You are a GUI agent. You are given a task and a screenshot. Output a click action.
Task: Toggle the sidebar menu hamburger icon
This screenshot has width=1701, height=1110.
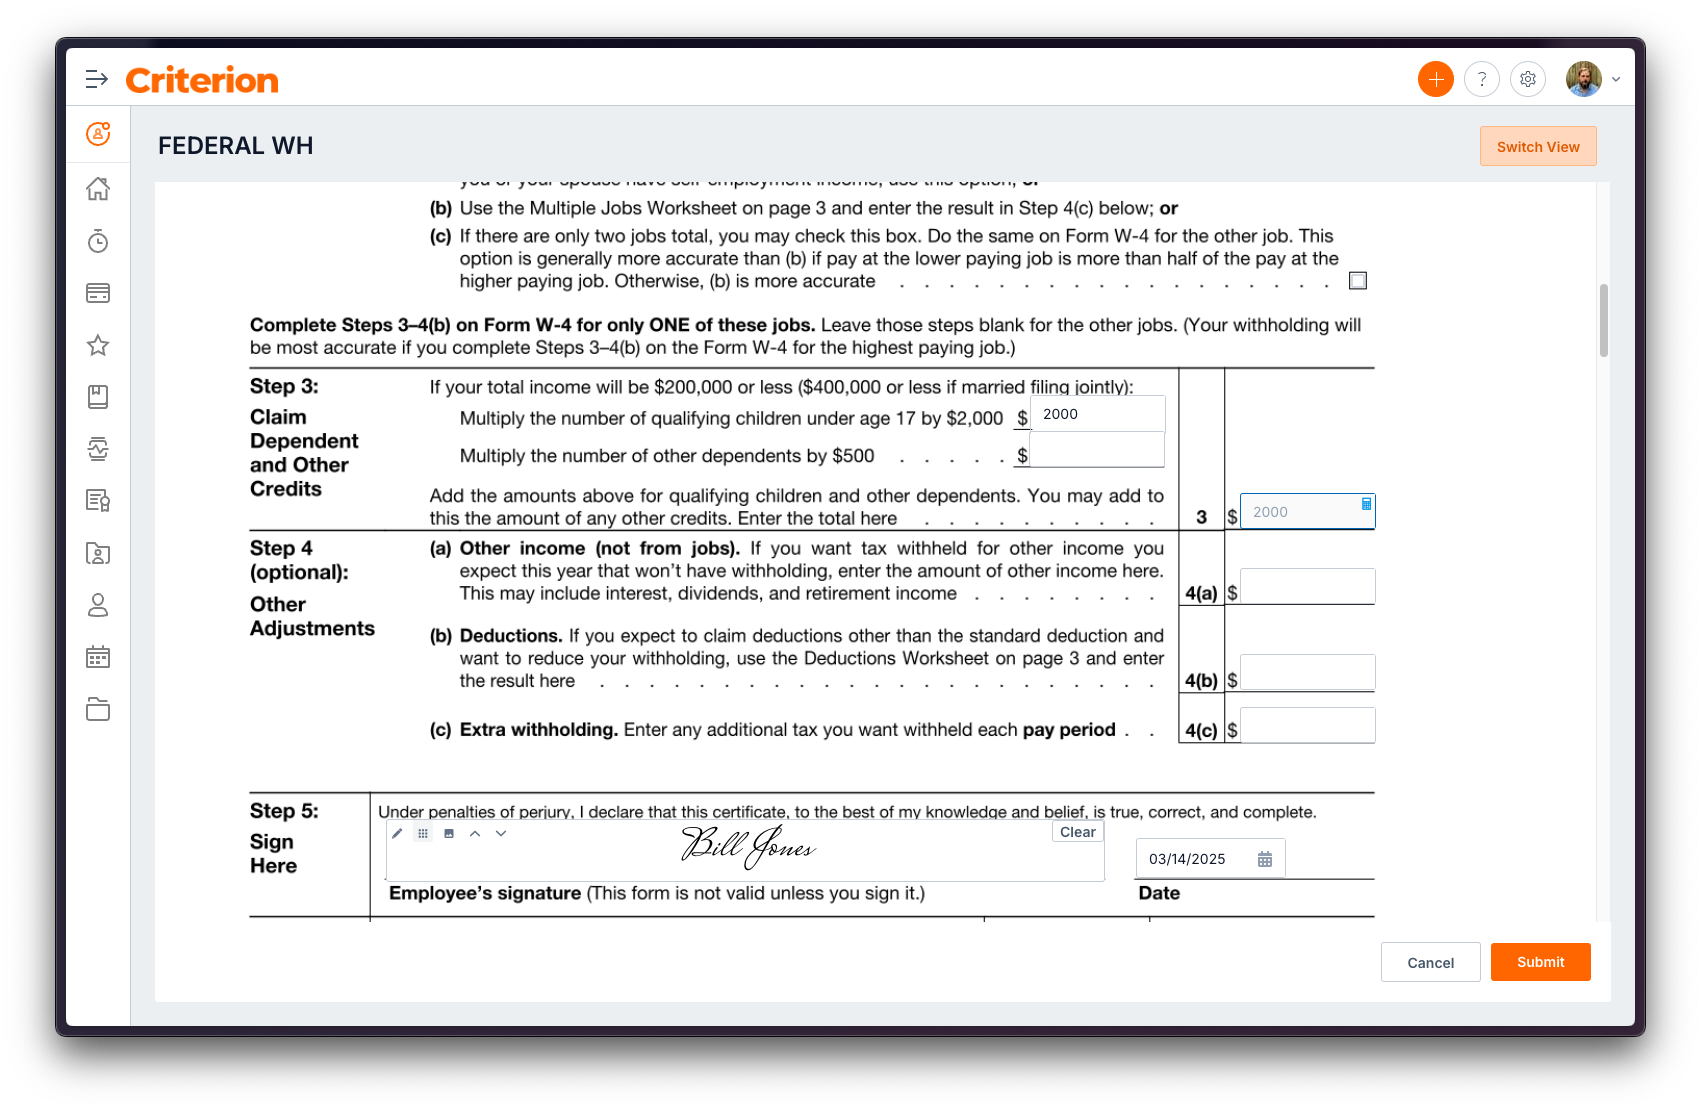click(97, 79)
